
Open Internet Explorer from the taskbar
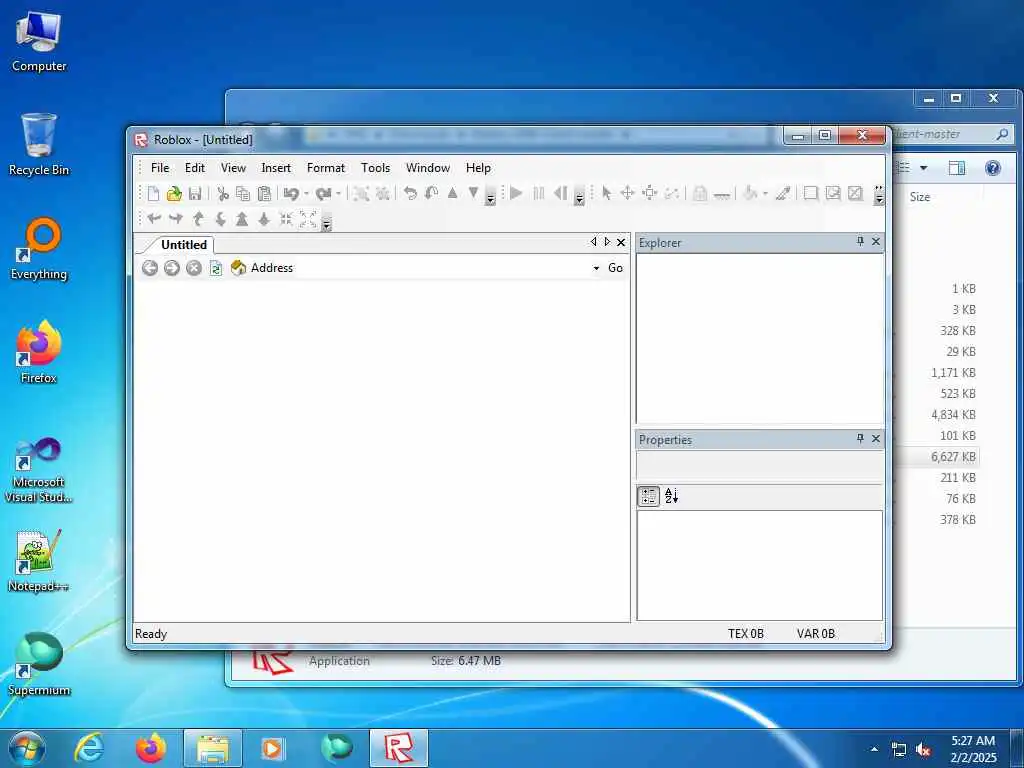tap(89, 748)
